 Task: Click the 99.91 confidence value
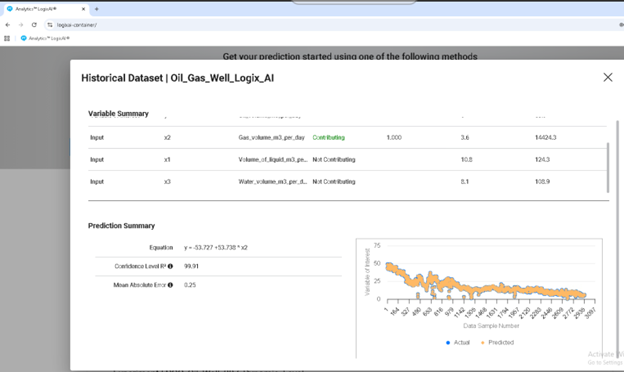click(x=191, y=266)
